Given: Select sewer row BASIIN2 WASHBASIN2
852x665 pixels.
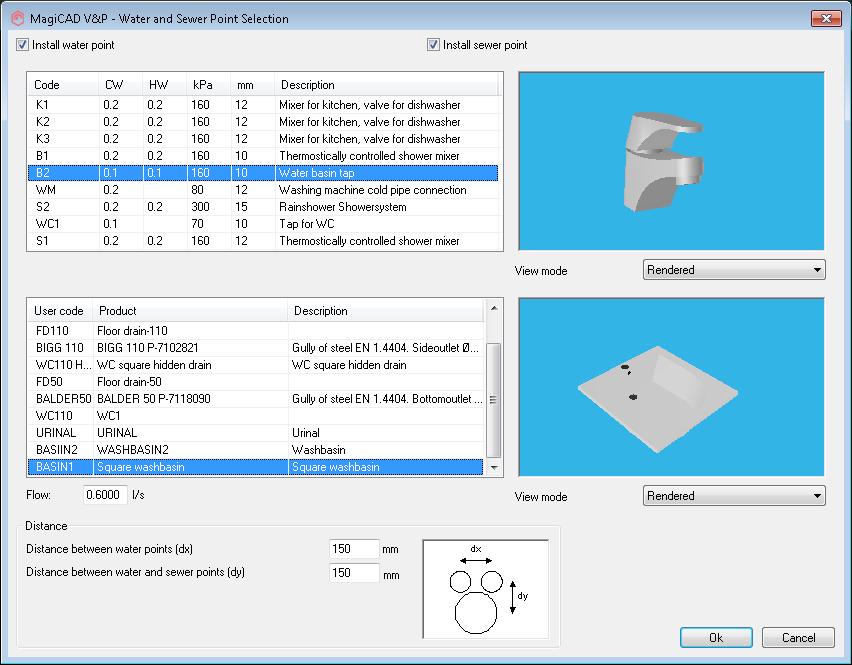Looking at the screenshot, I should [256, 450].
